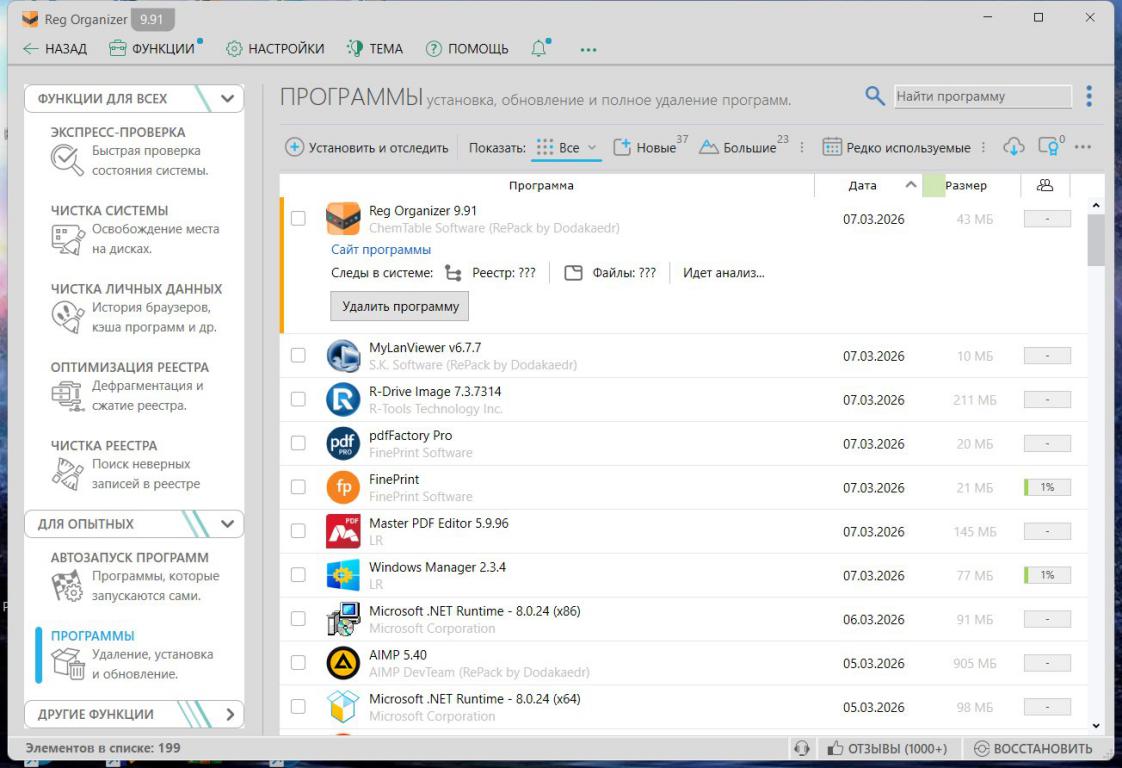Click the notification bell icon
The image size is (1122, 768).
click(539, 49)
